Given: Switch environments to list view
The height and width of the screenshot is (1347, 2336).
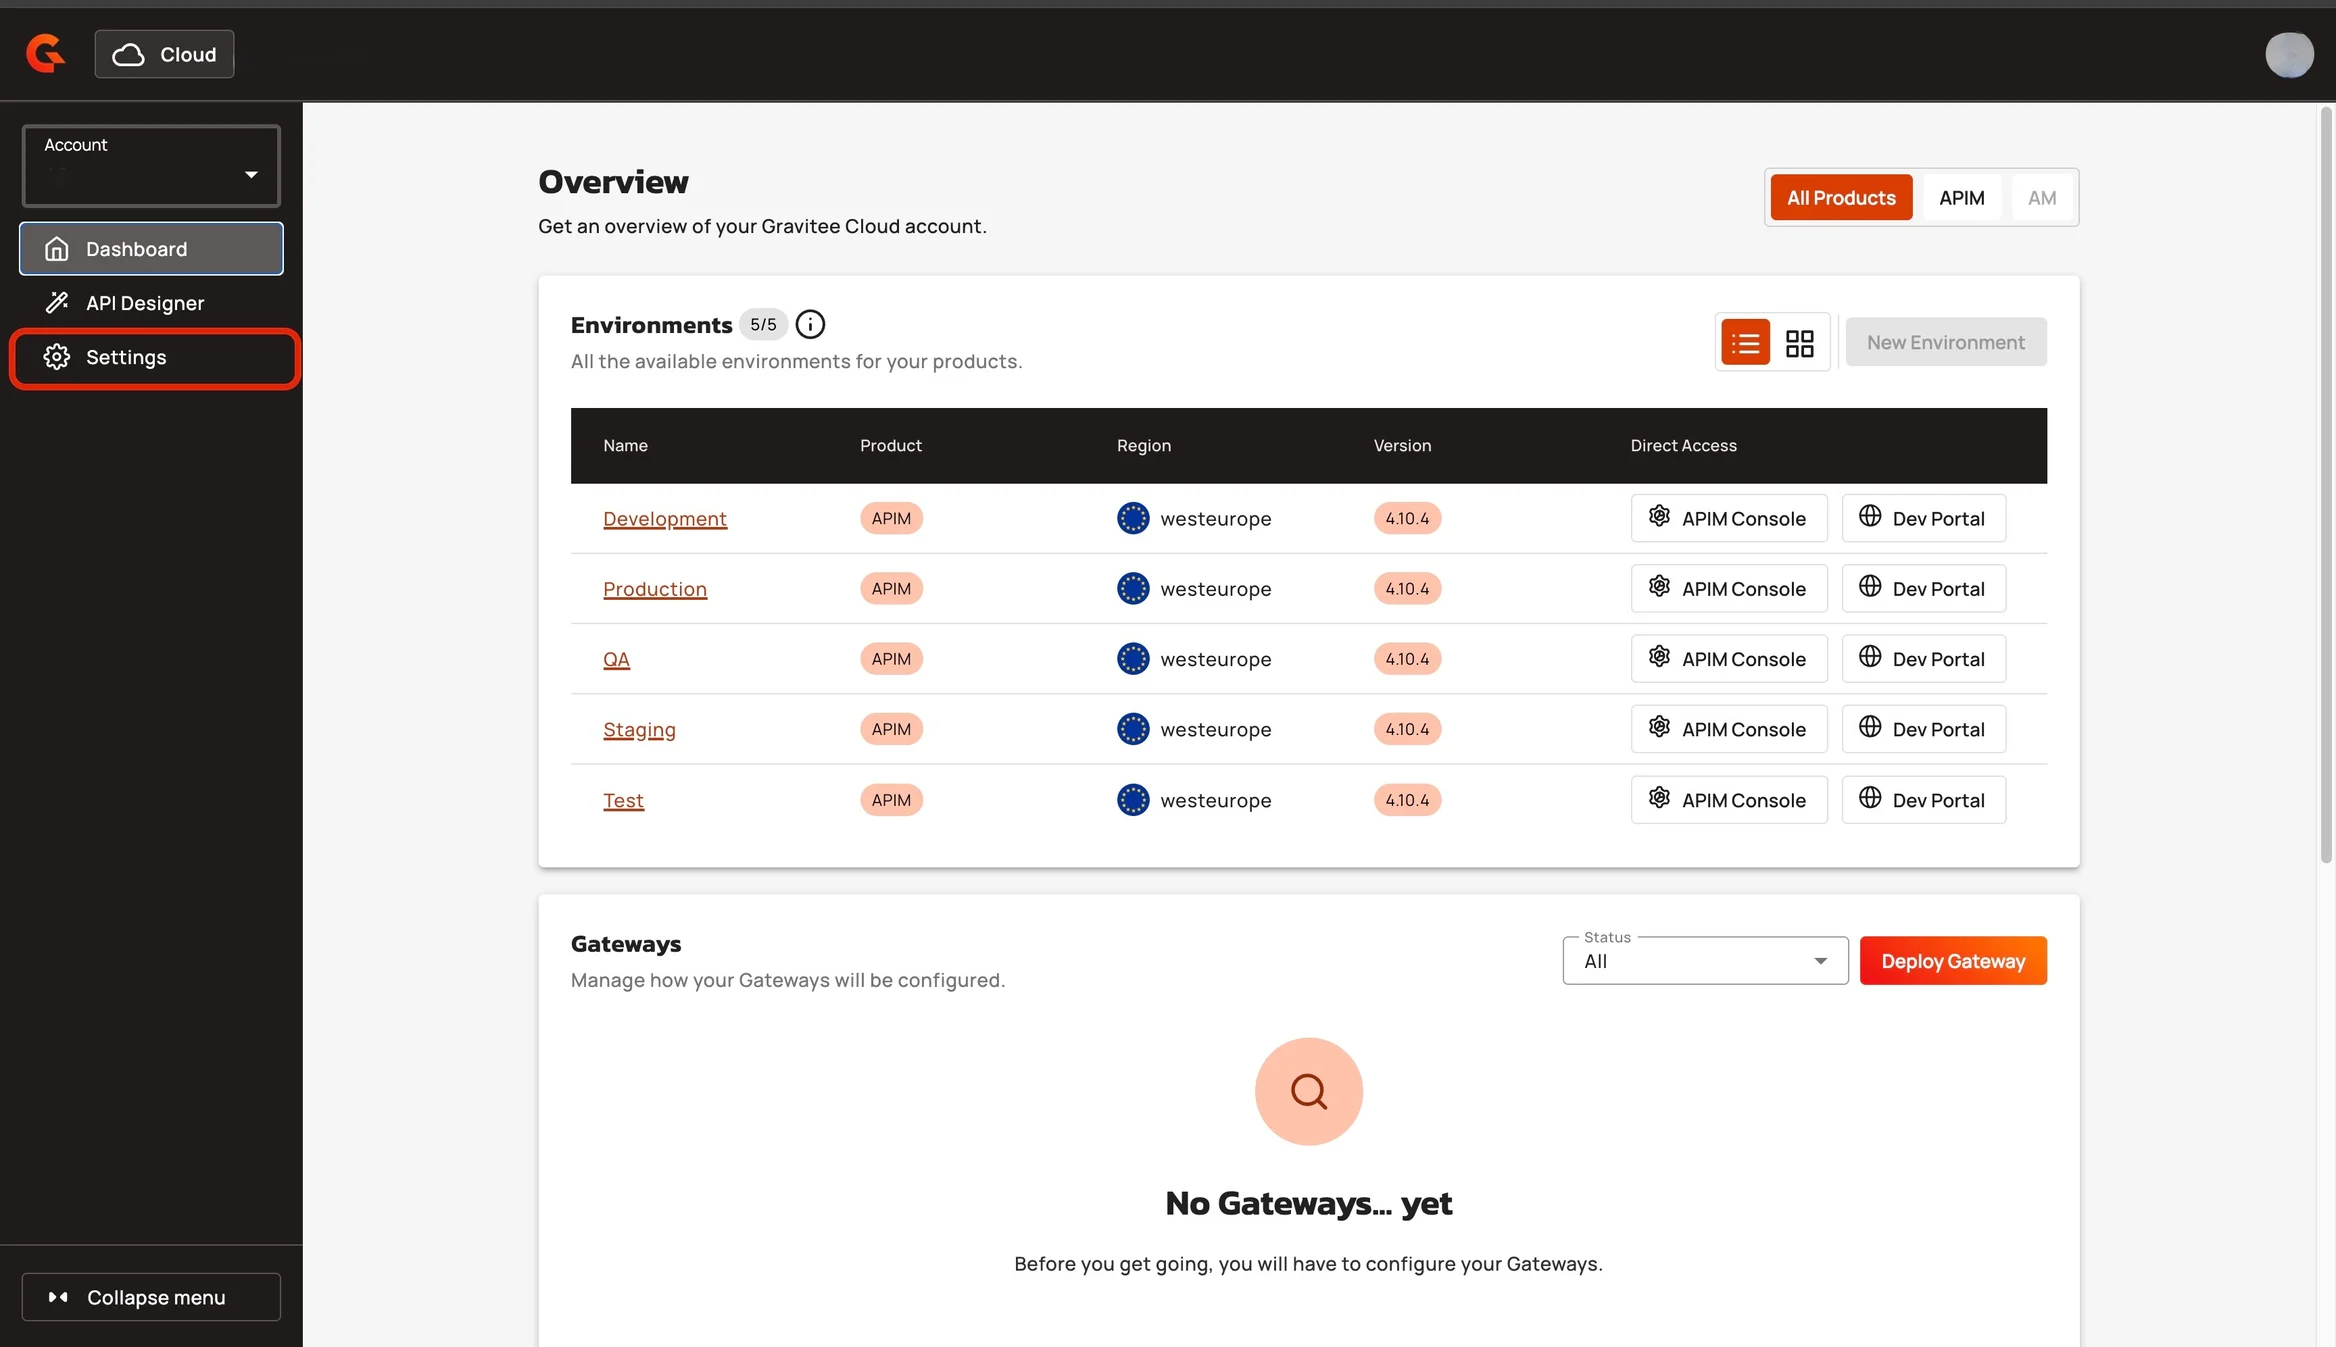Looking at the screenshot, I should (x=1745, y=343).
